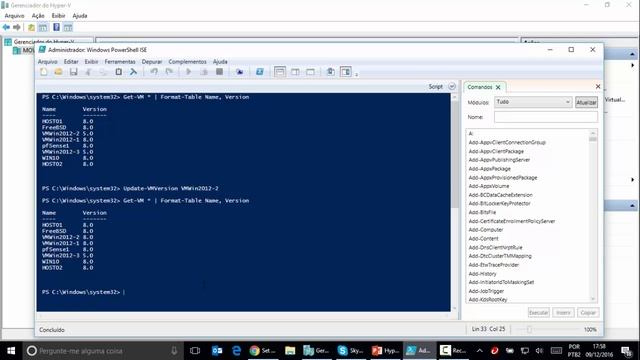
Task: Adjust the zoom slider in status bar
Action: click(529, 329)
